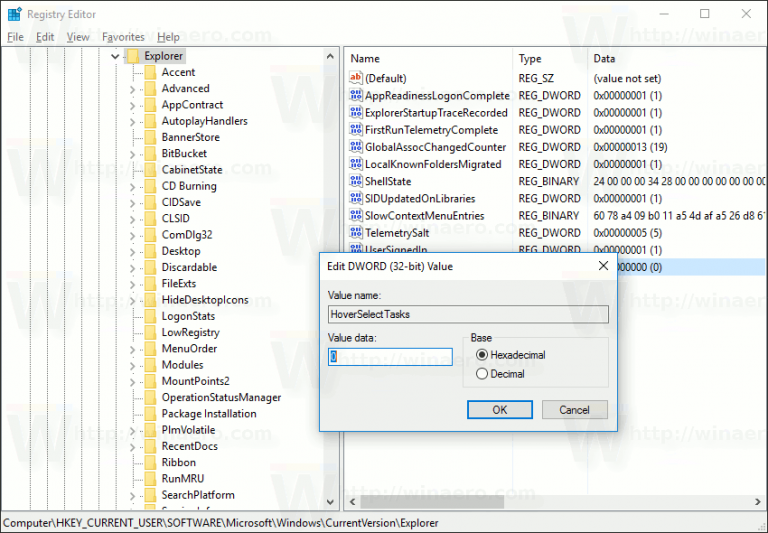Click the BitBucket folder icon
The width and height of the screenshot is (768, 533).
(150, 153)
